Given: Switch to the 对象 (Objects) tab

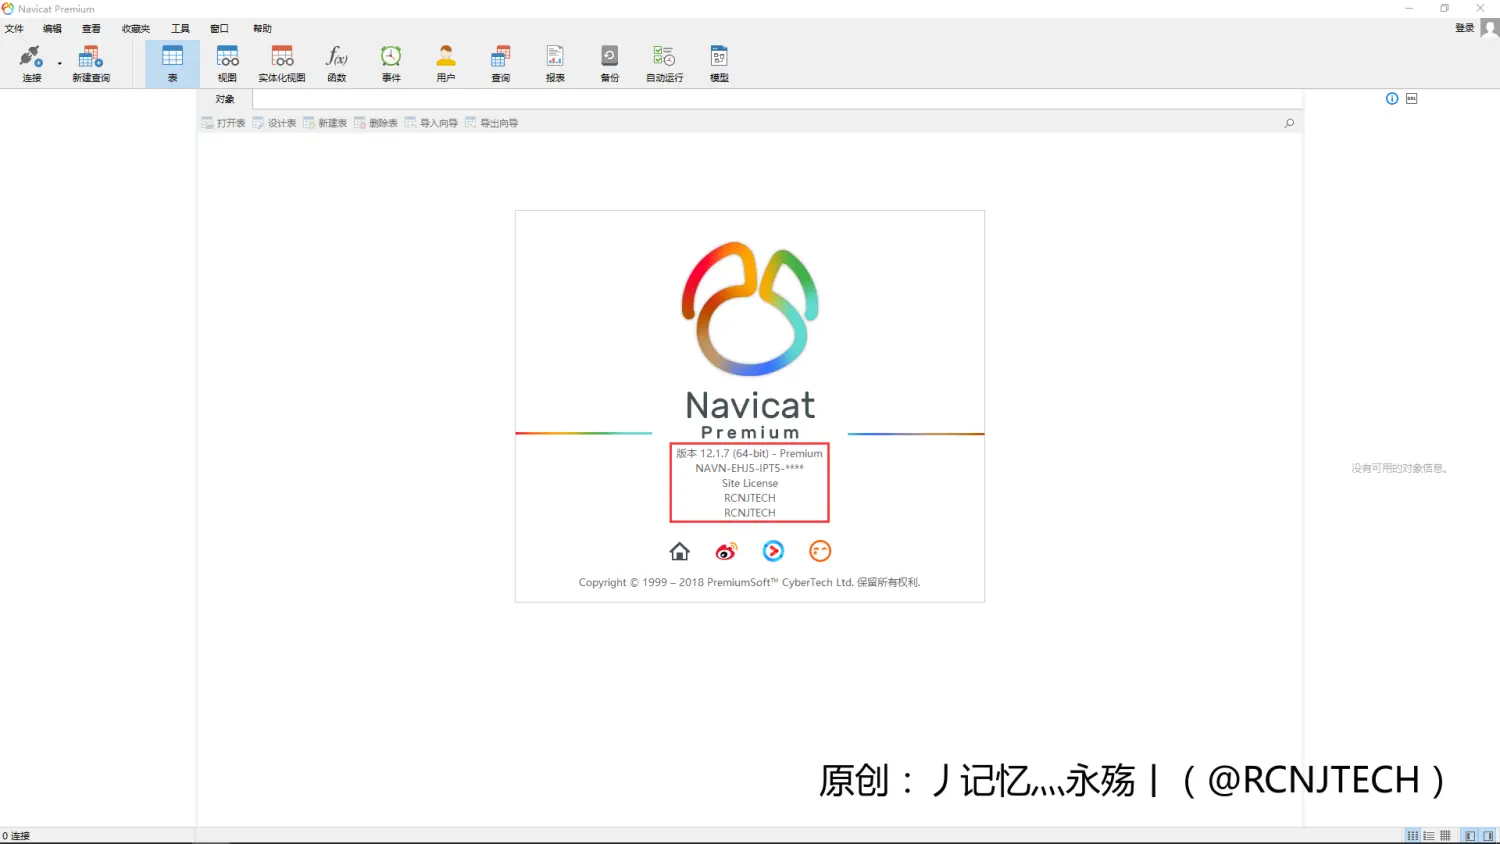Looking at the screenshot, I should tap(225, 99).
